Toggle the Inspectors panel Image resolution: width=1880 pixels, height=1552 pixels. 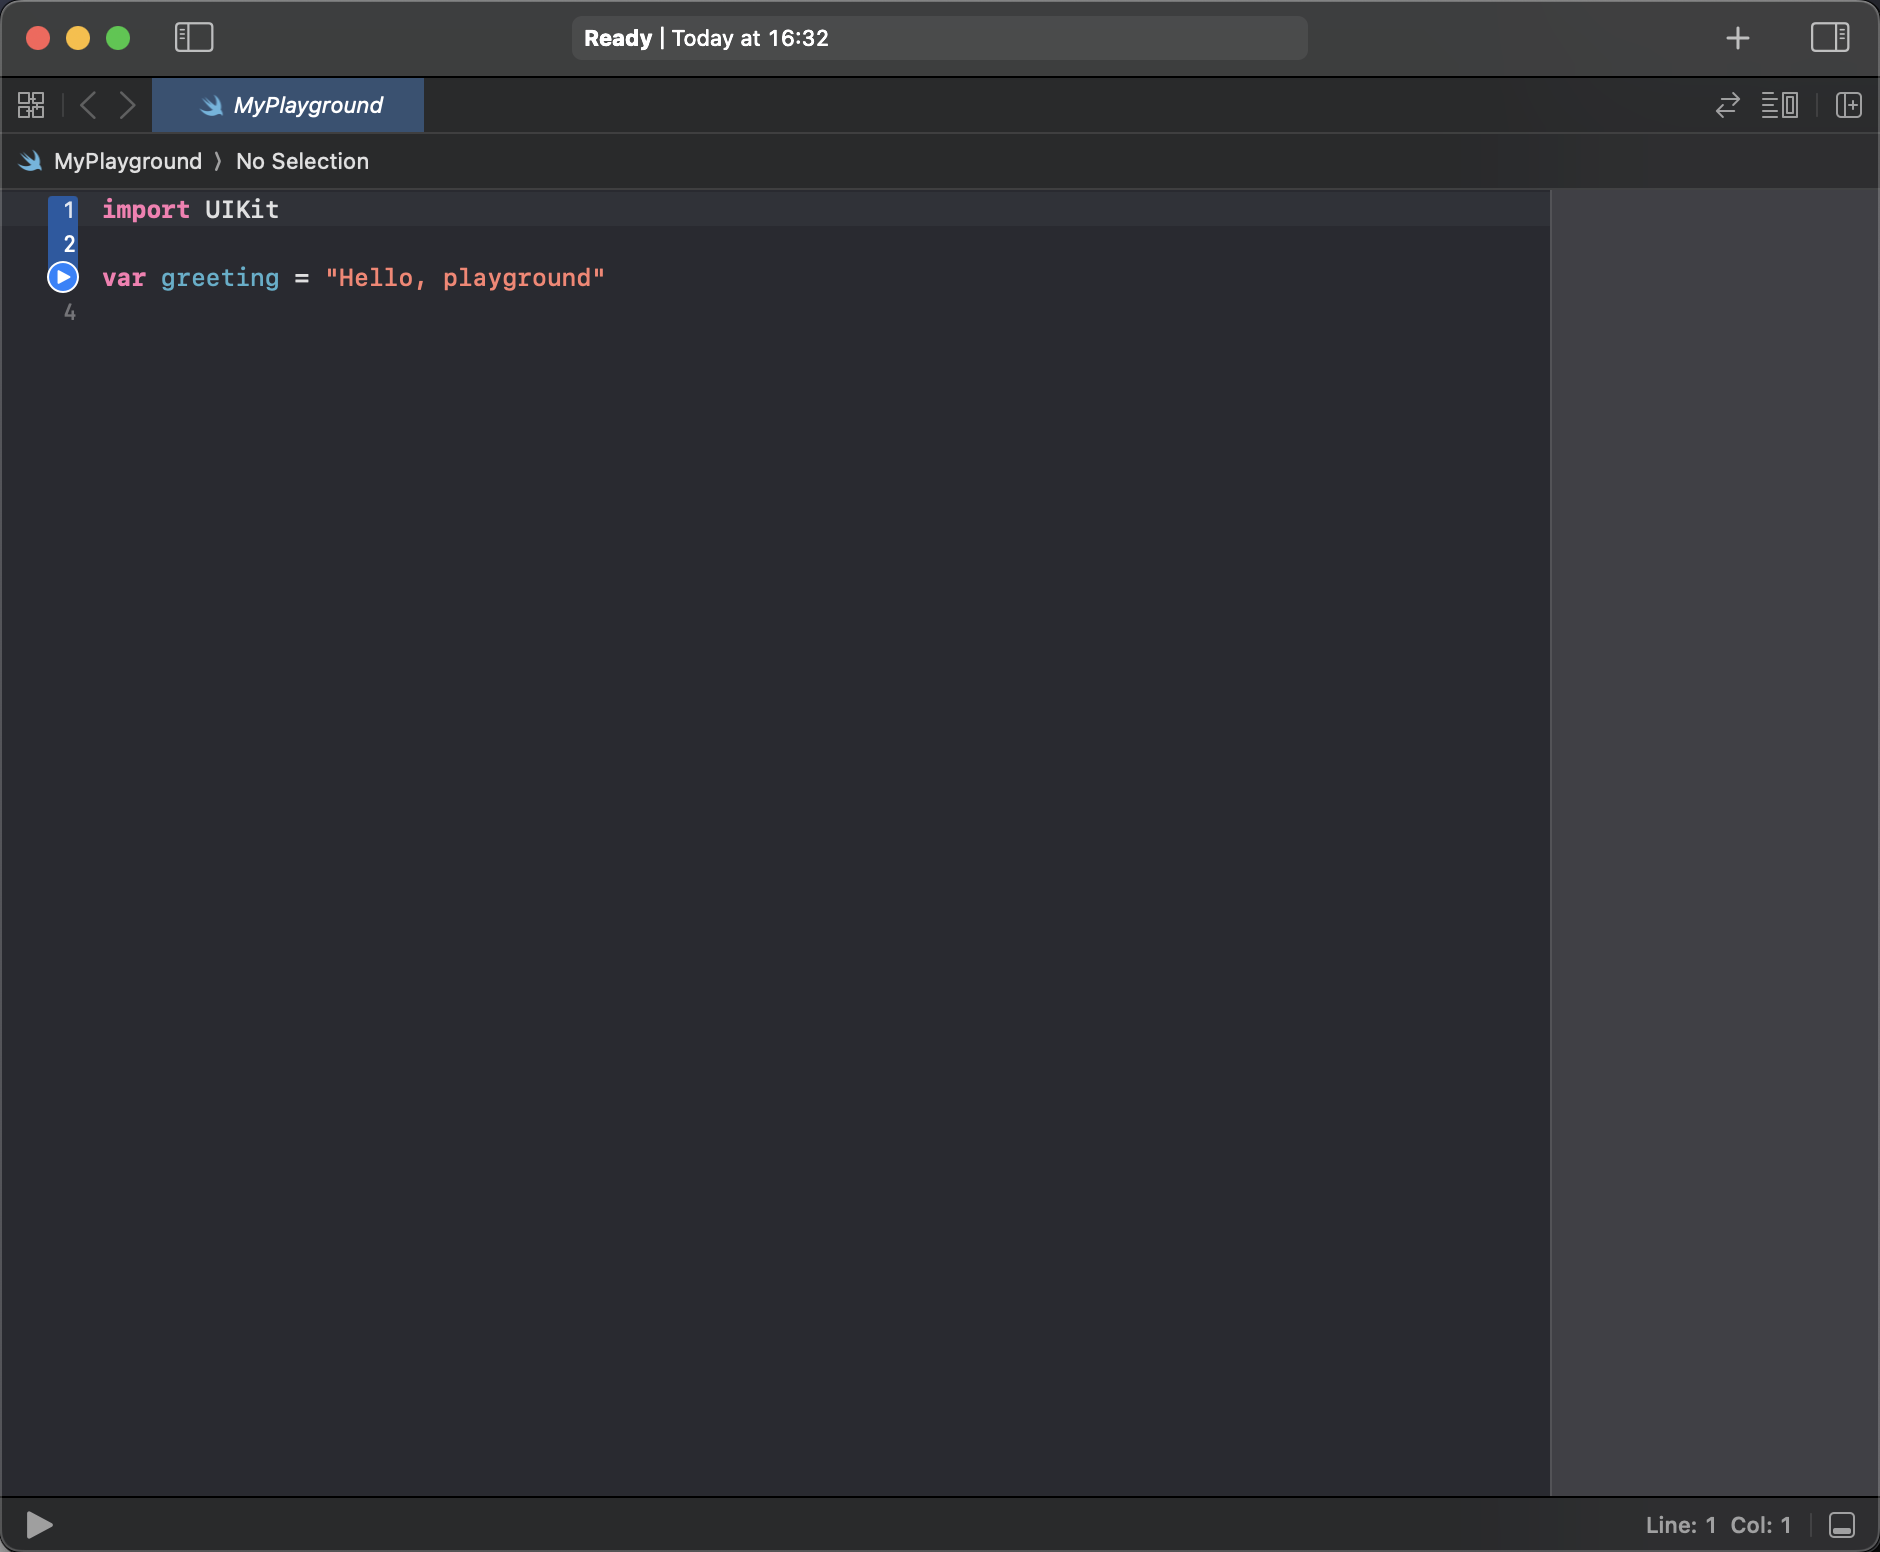pos(1830,38)
